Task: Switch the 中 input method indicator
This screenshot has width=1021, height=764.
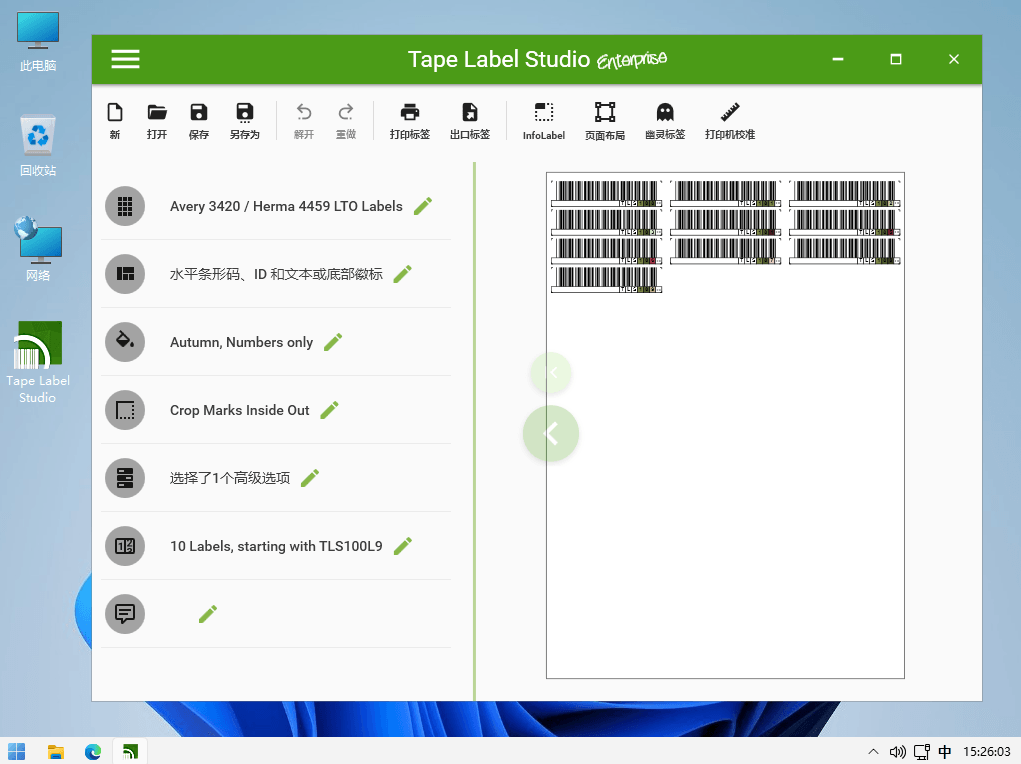Action: pyautogui.click(x=945, y=752)
